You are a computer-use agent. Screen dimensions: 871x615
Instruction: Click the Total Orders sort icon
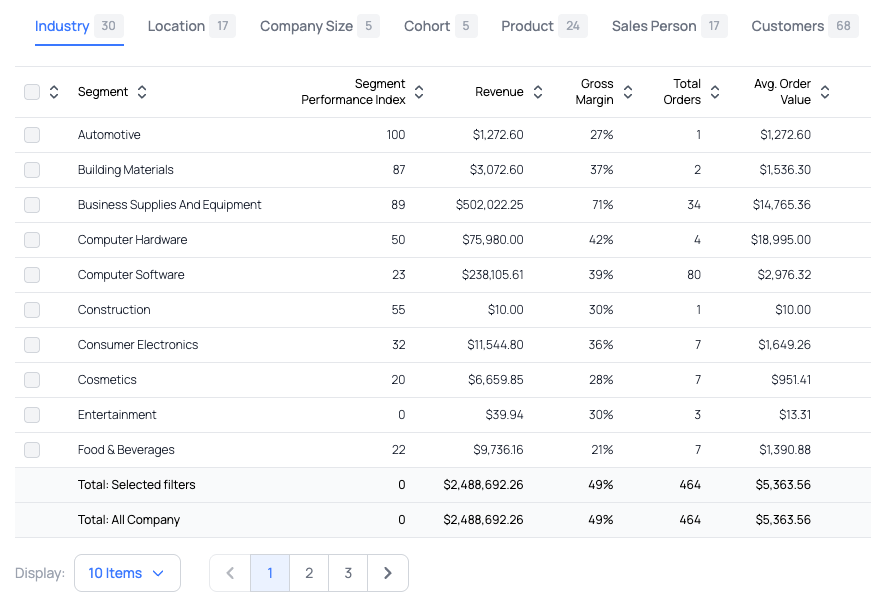[715, 92]
